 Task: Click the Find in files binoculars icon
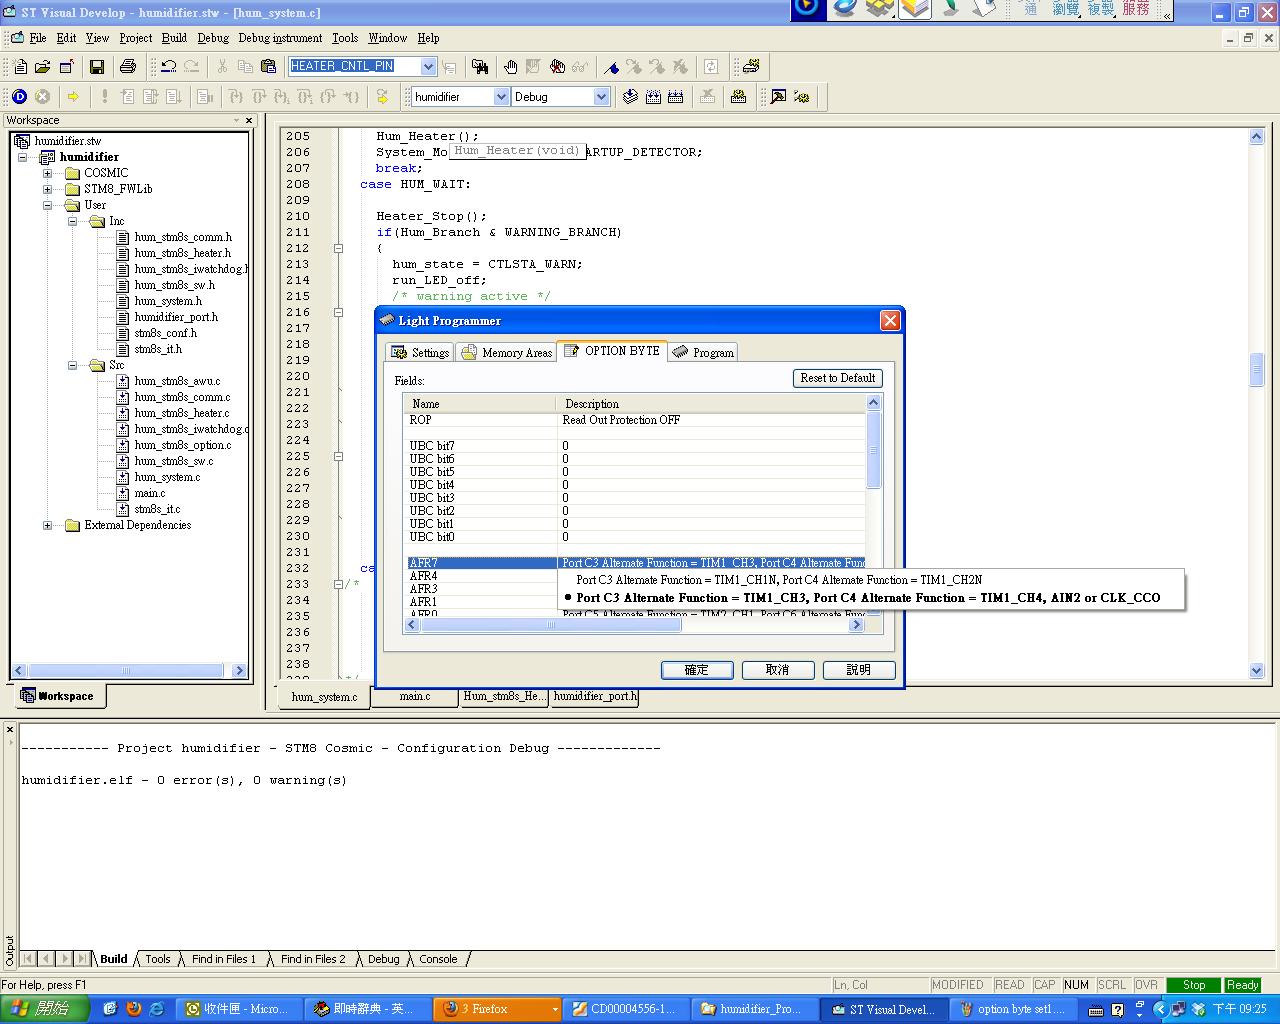(480, 67)
